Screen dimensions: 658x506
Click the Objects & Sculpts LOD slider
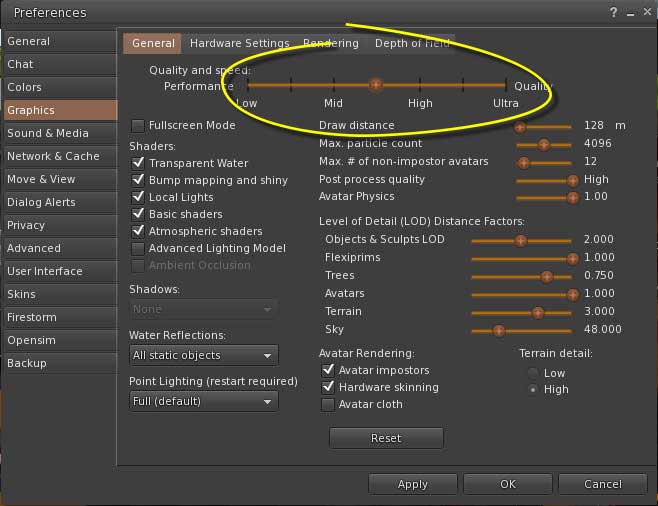click(x=521, y=240)
